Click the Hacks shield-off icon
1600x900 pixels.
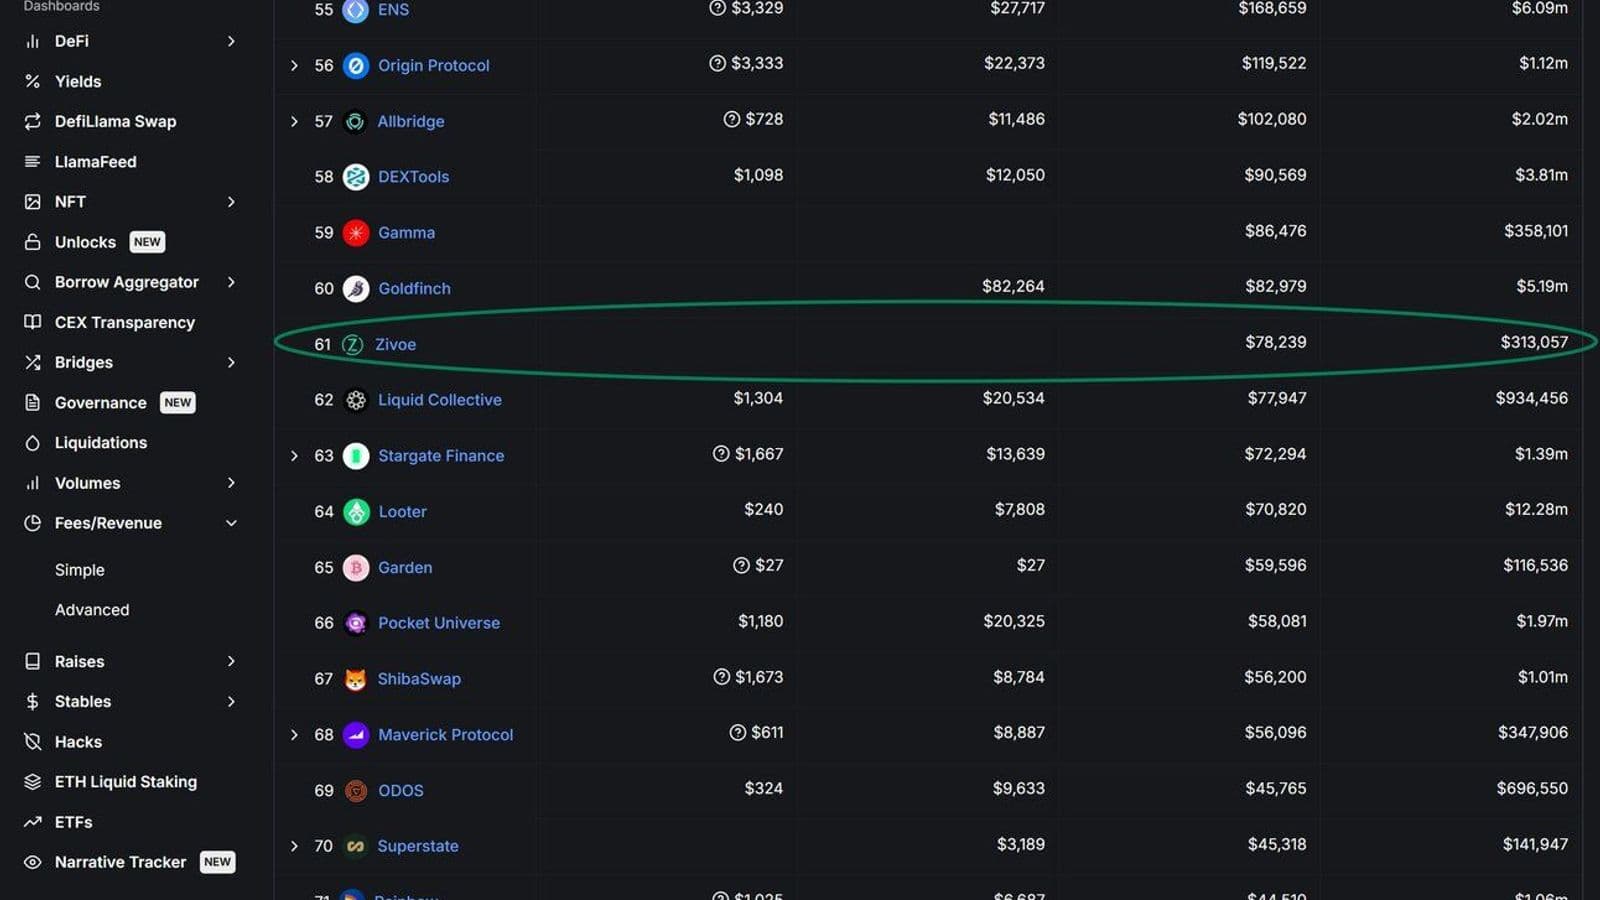pos(33,741)
